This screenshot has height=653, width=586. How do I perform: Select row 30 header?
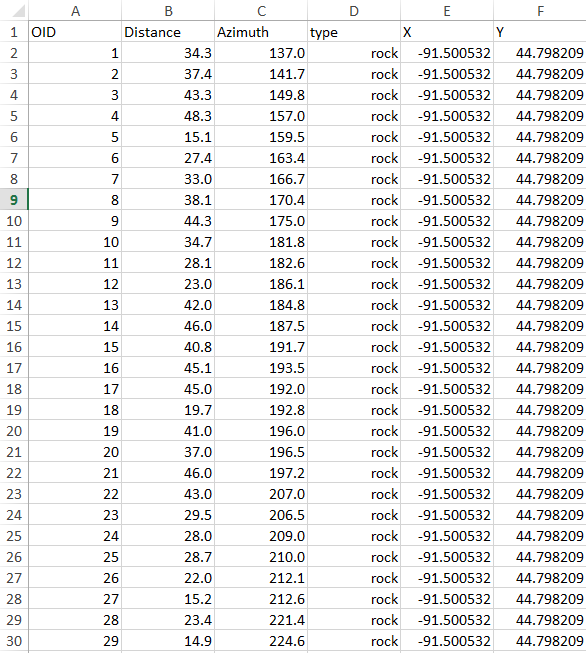tap(14, 641)
